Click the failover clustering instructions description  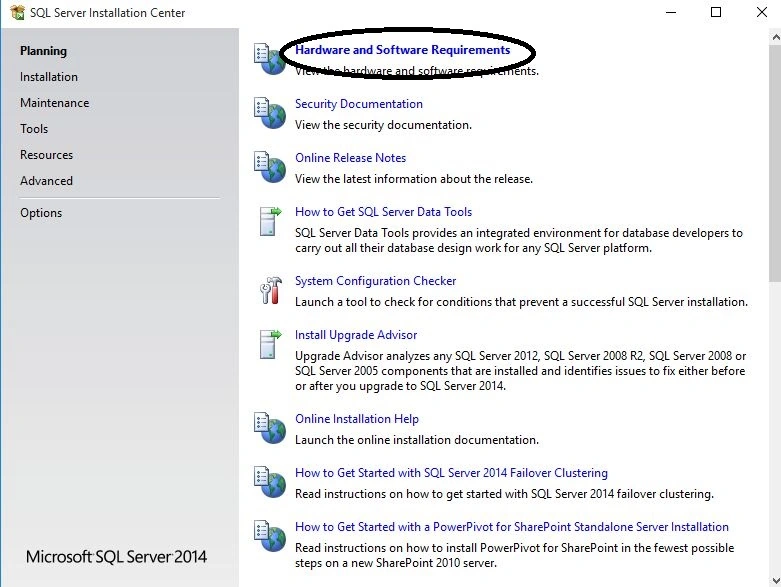click(x=504, y=494)
